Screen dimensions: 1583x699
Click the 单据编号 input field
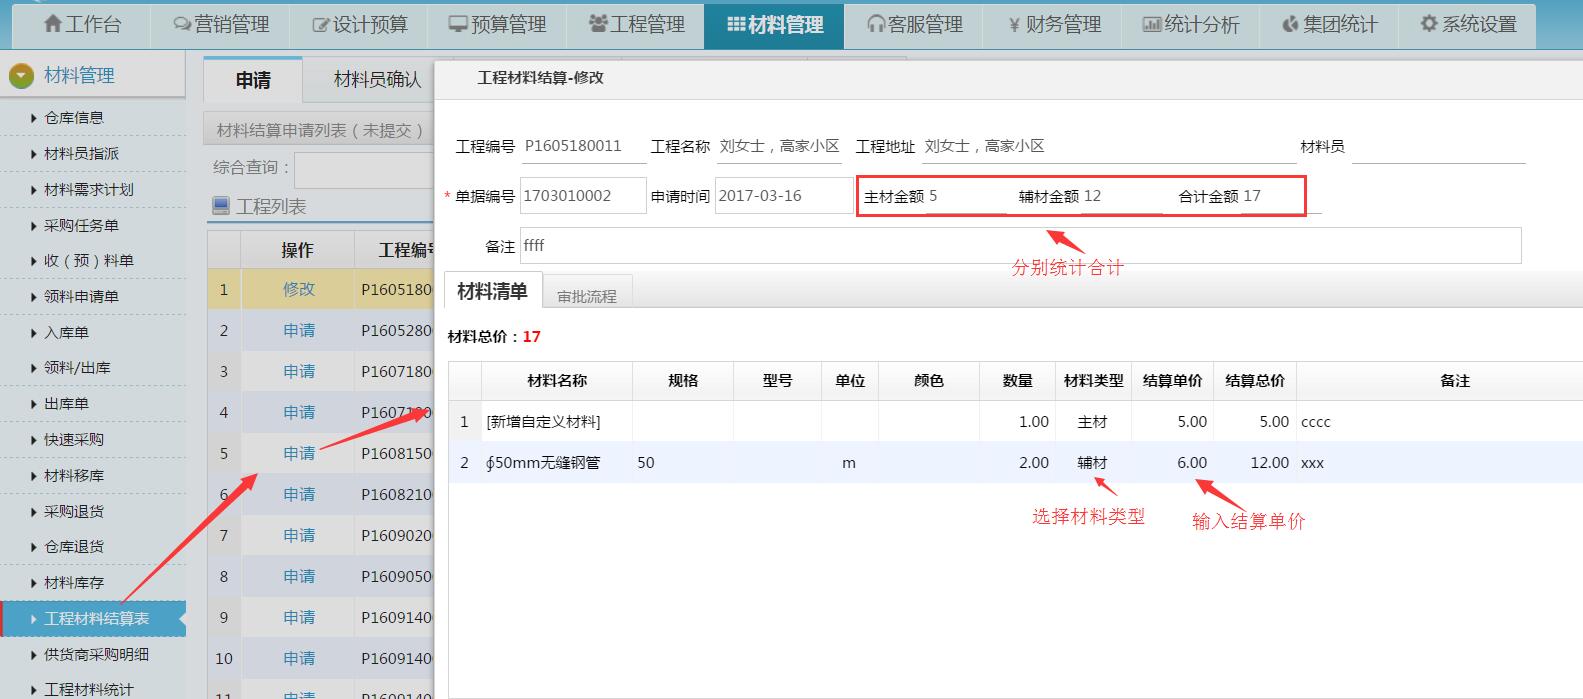click(x=582, y=196)
